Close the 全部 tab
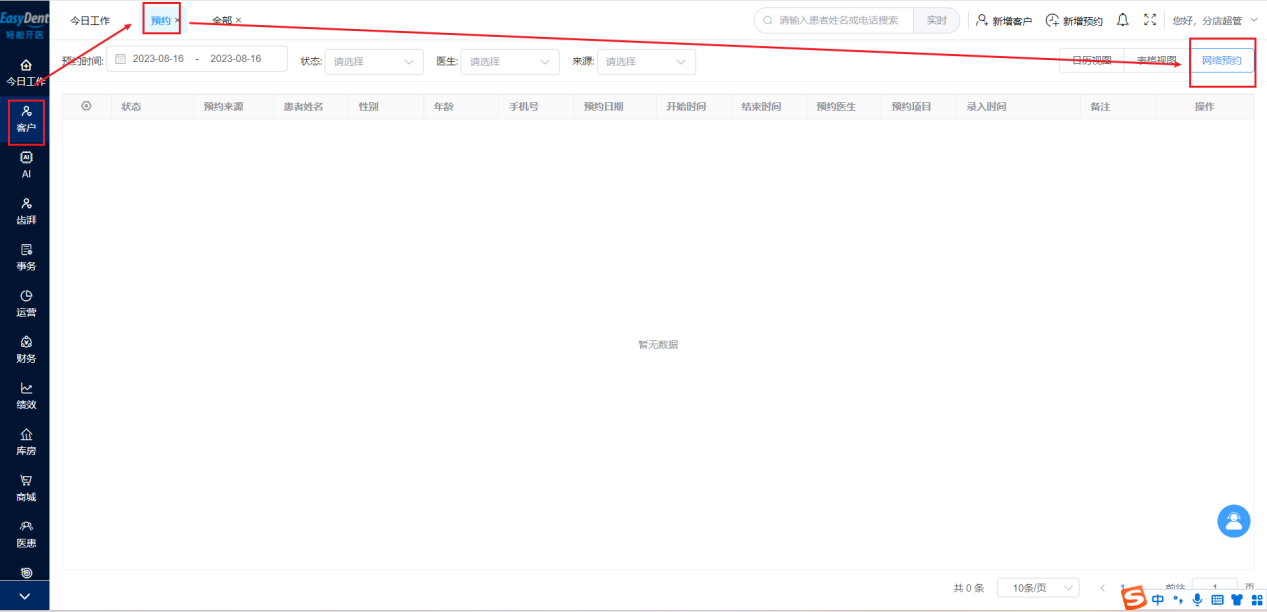The height and width of the screenshot is (612, 1267). (239, 20)
